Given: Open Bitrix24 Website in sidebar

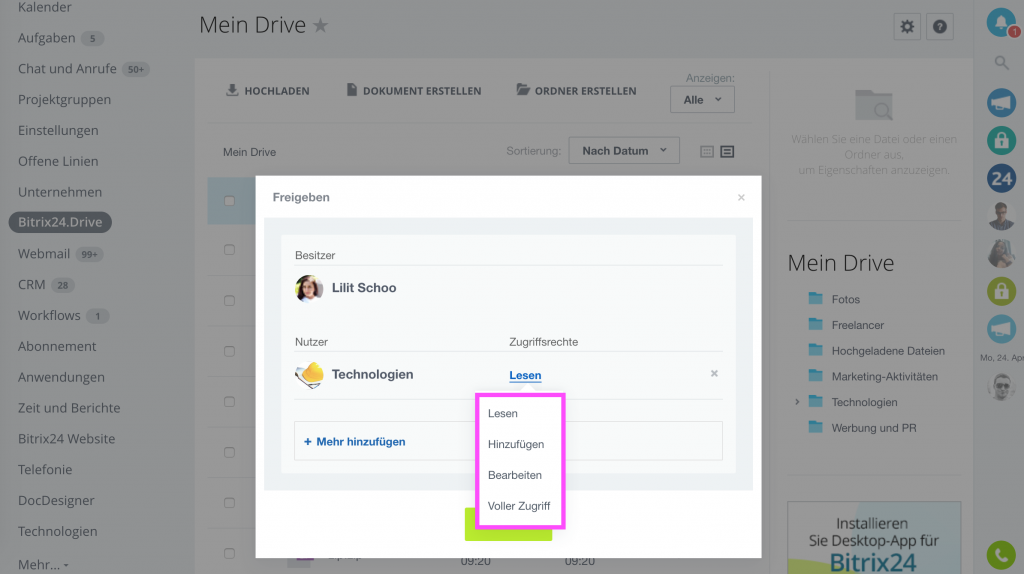Looking at the screenshot, I should point(67,439).
